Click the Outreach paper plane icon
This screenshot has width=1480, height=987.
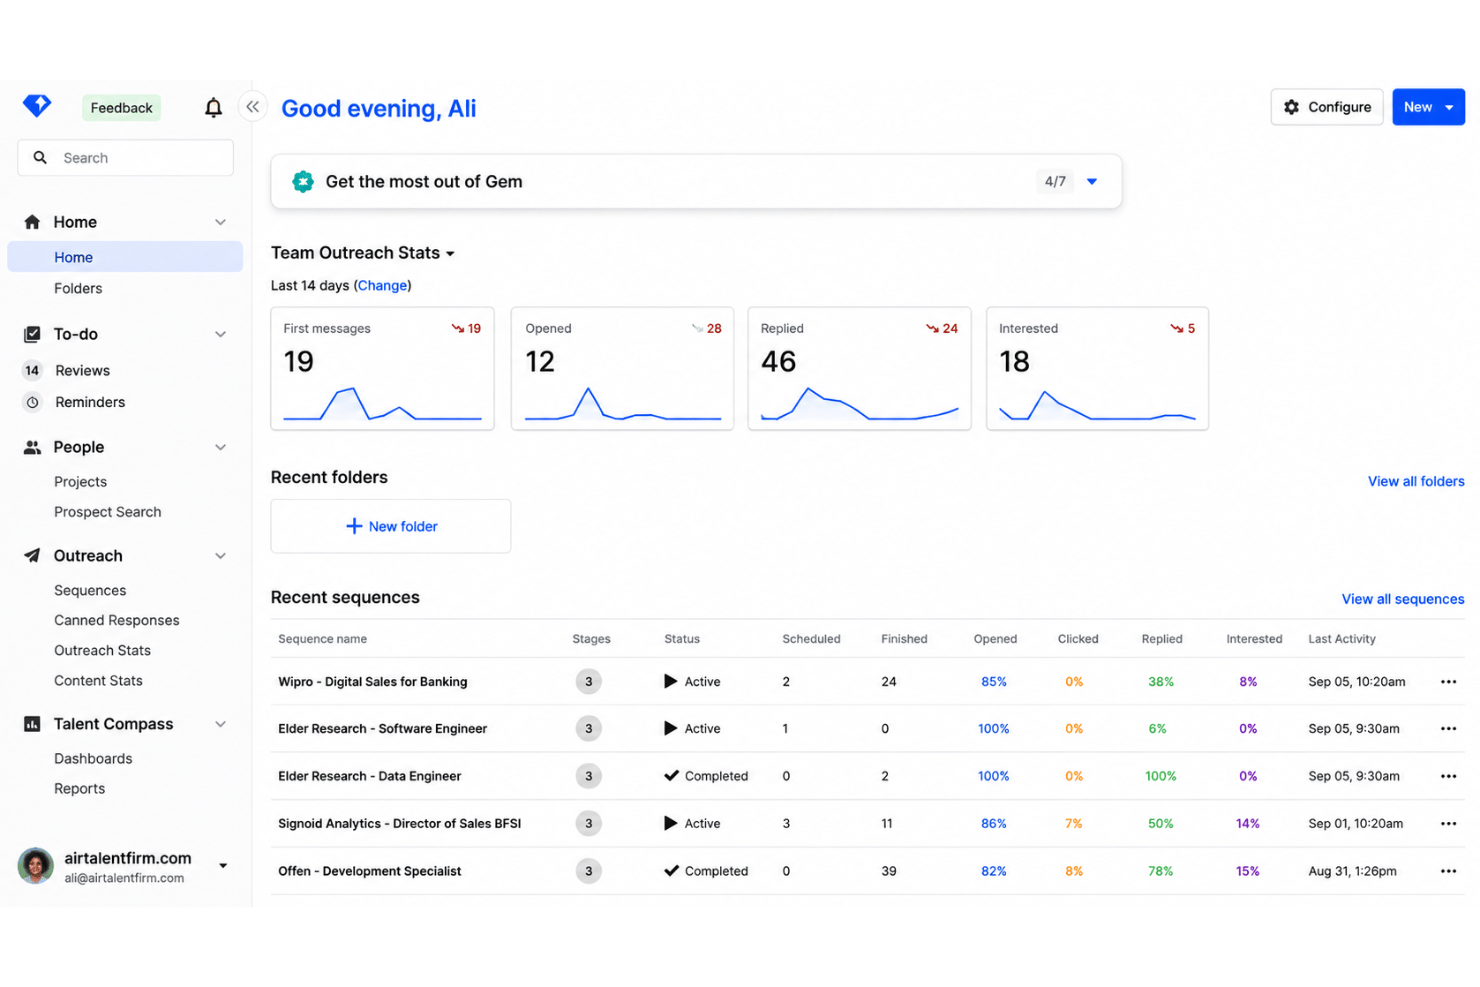32,555
